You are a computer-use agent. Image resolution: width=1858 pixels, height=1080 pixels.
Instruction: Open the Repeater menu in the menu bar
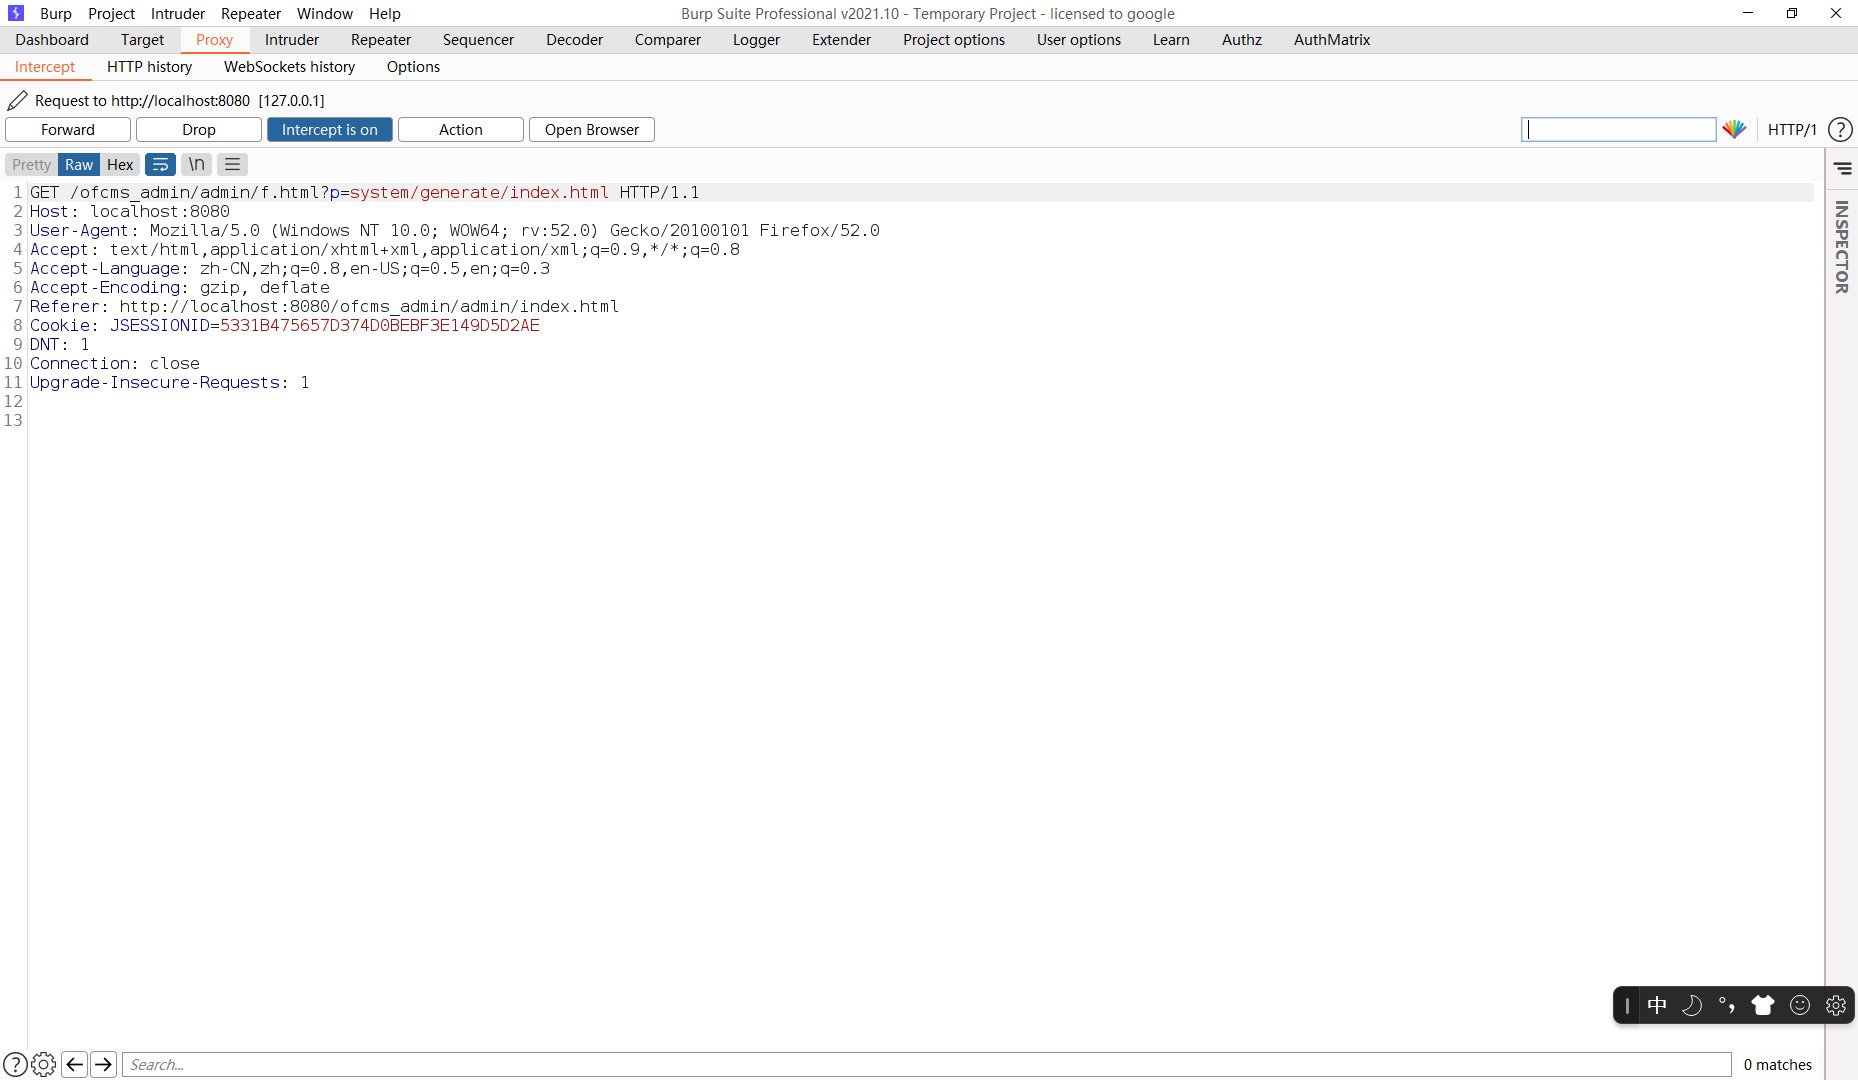click(250, 13)
